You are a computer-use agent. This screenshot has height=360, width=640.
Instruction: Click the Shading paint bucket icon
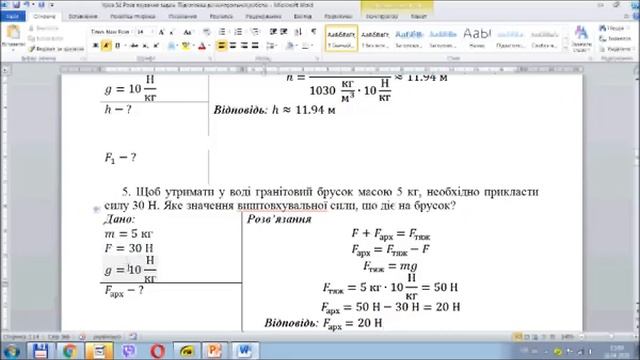pos(290,46)
